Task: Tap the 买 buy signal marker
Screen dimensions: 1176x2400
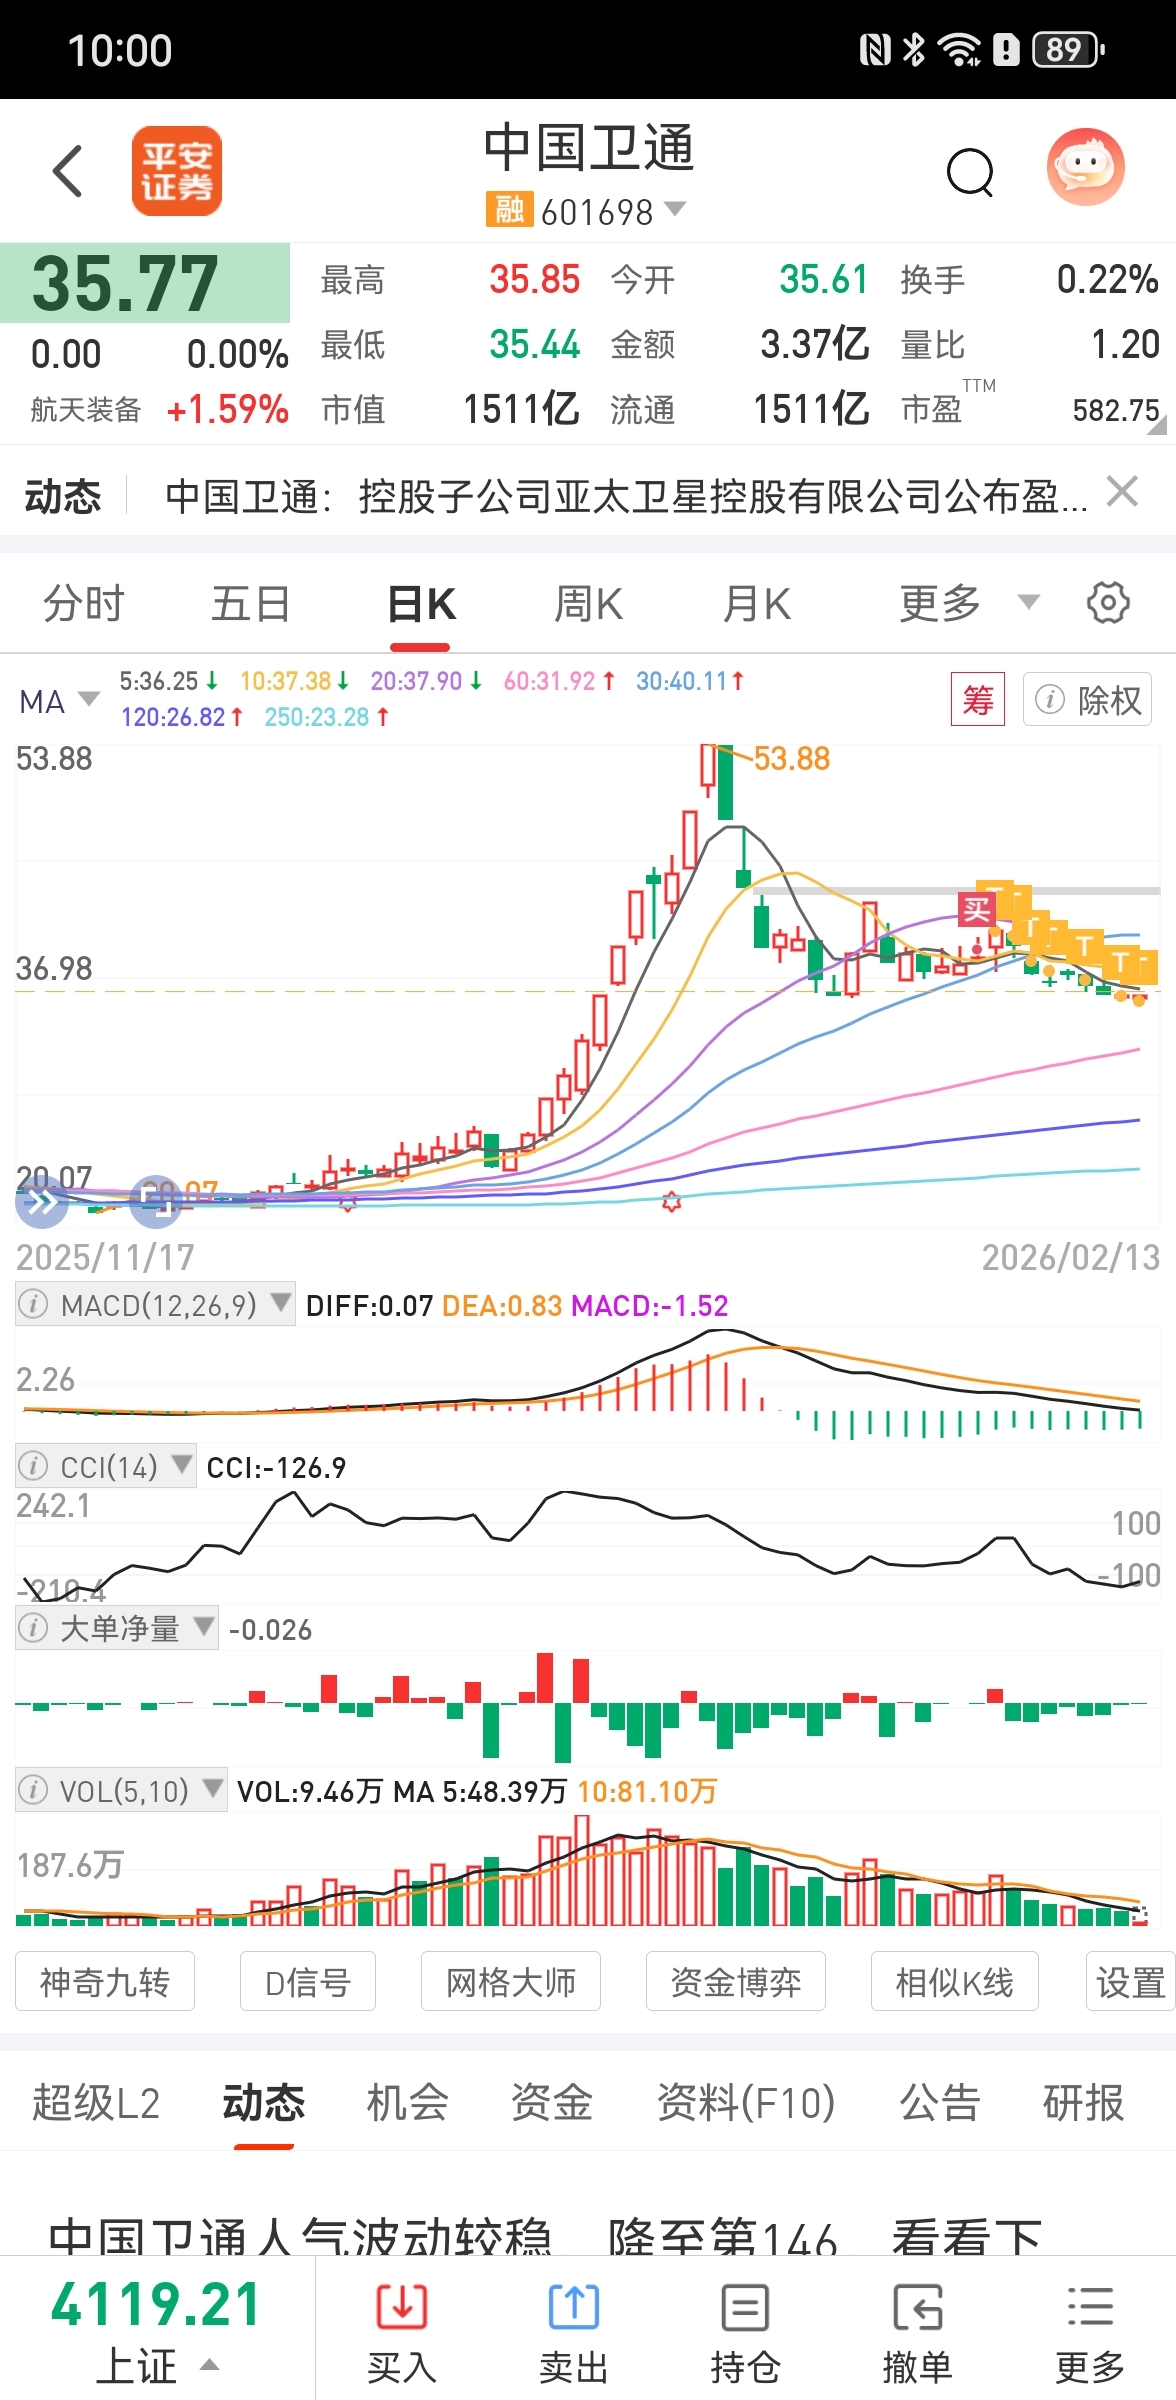Action: click(x=976, y=909)
